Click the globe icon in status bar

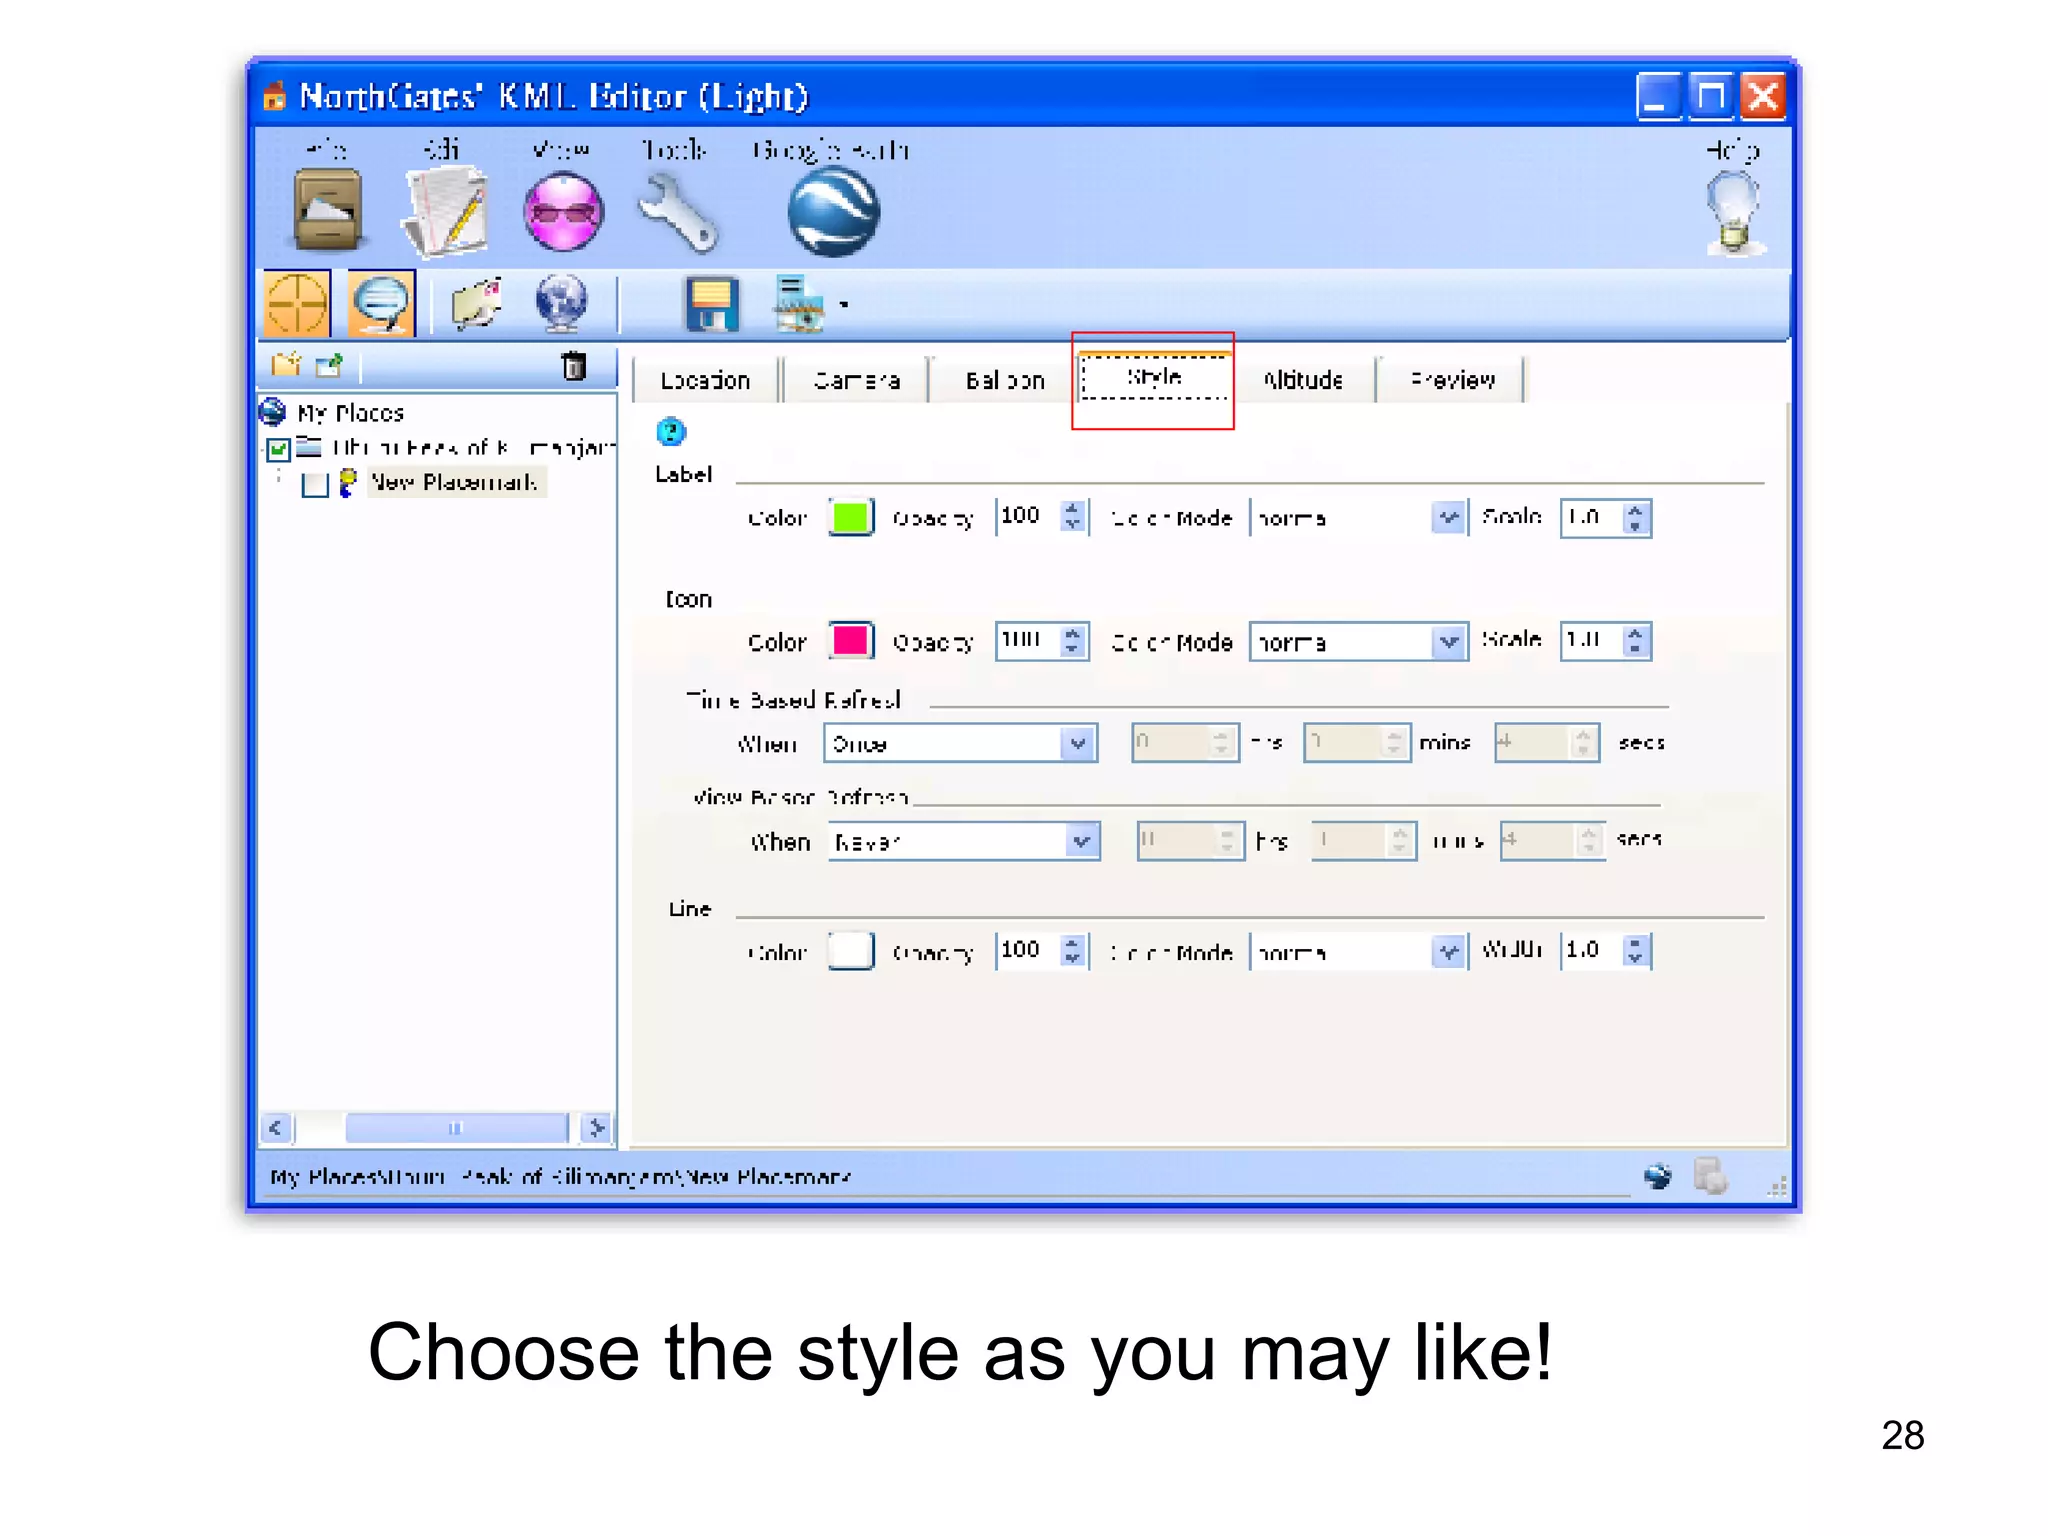click(x=1657, y=1176)
